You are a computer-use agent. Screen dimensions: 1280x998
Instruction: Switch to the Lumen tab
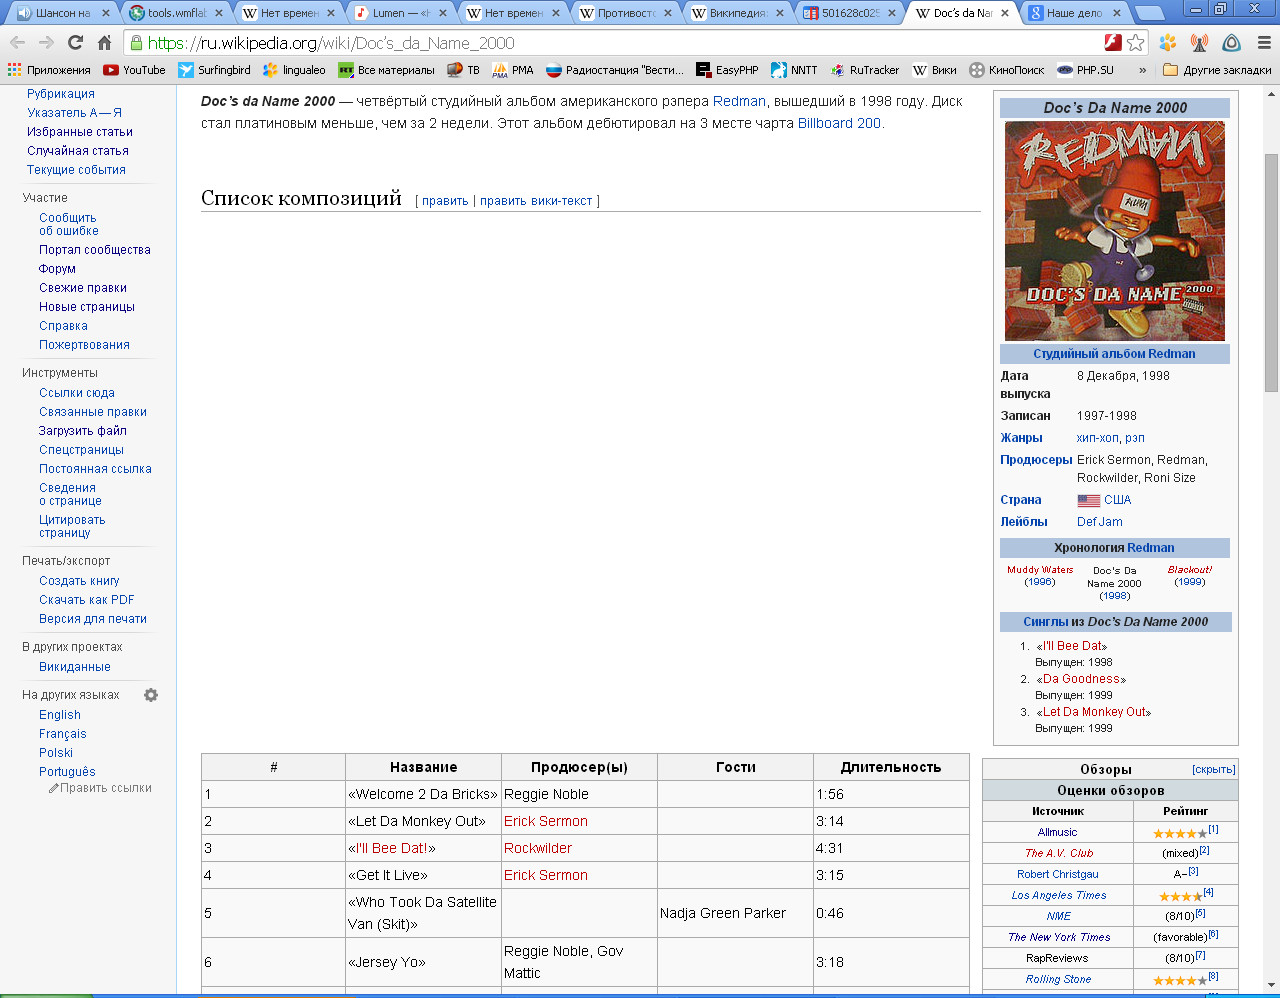(400, 13)
